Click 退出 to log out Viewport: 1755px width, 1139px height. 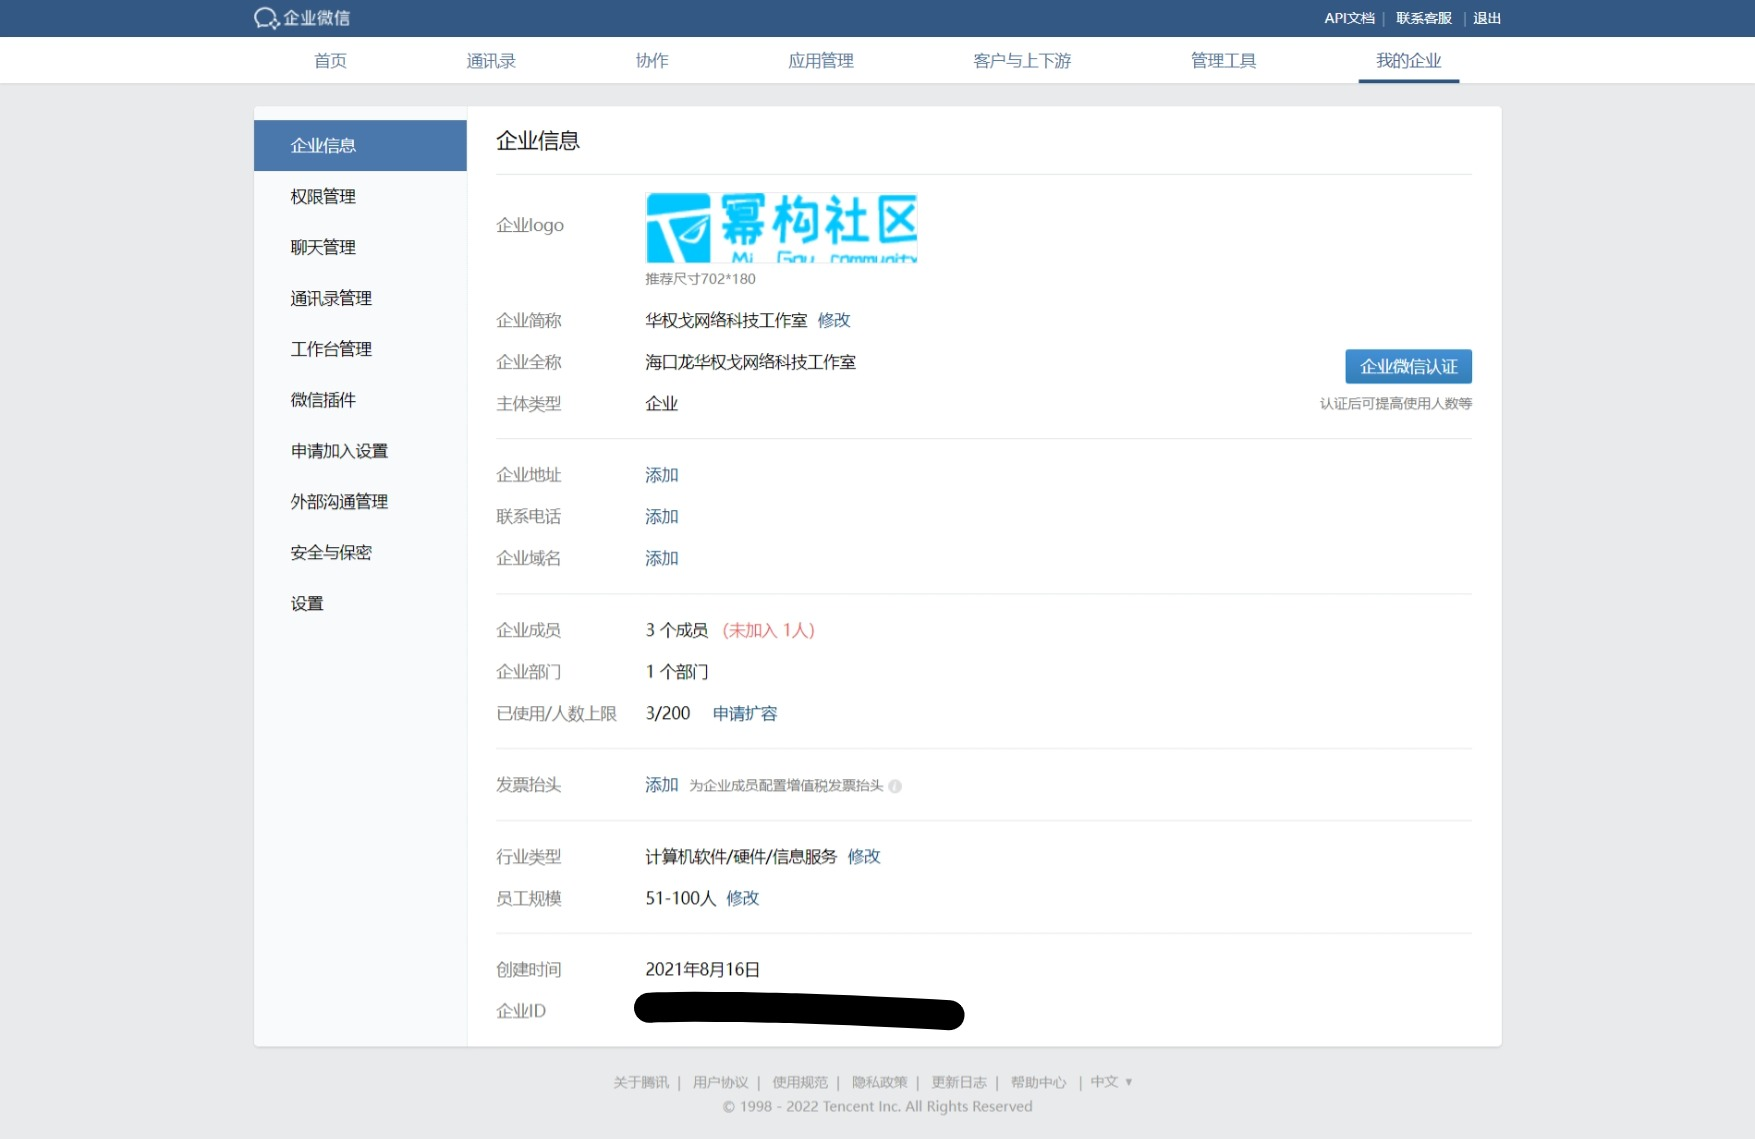coord(1486,18)
